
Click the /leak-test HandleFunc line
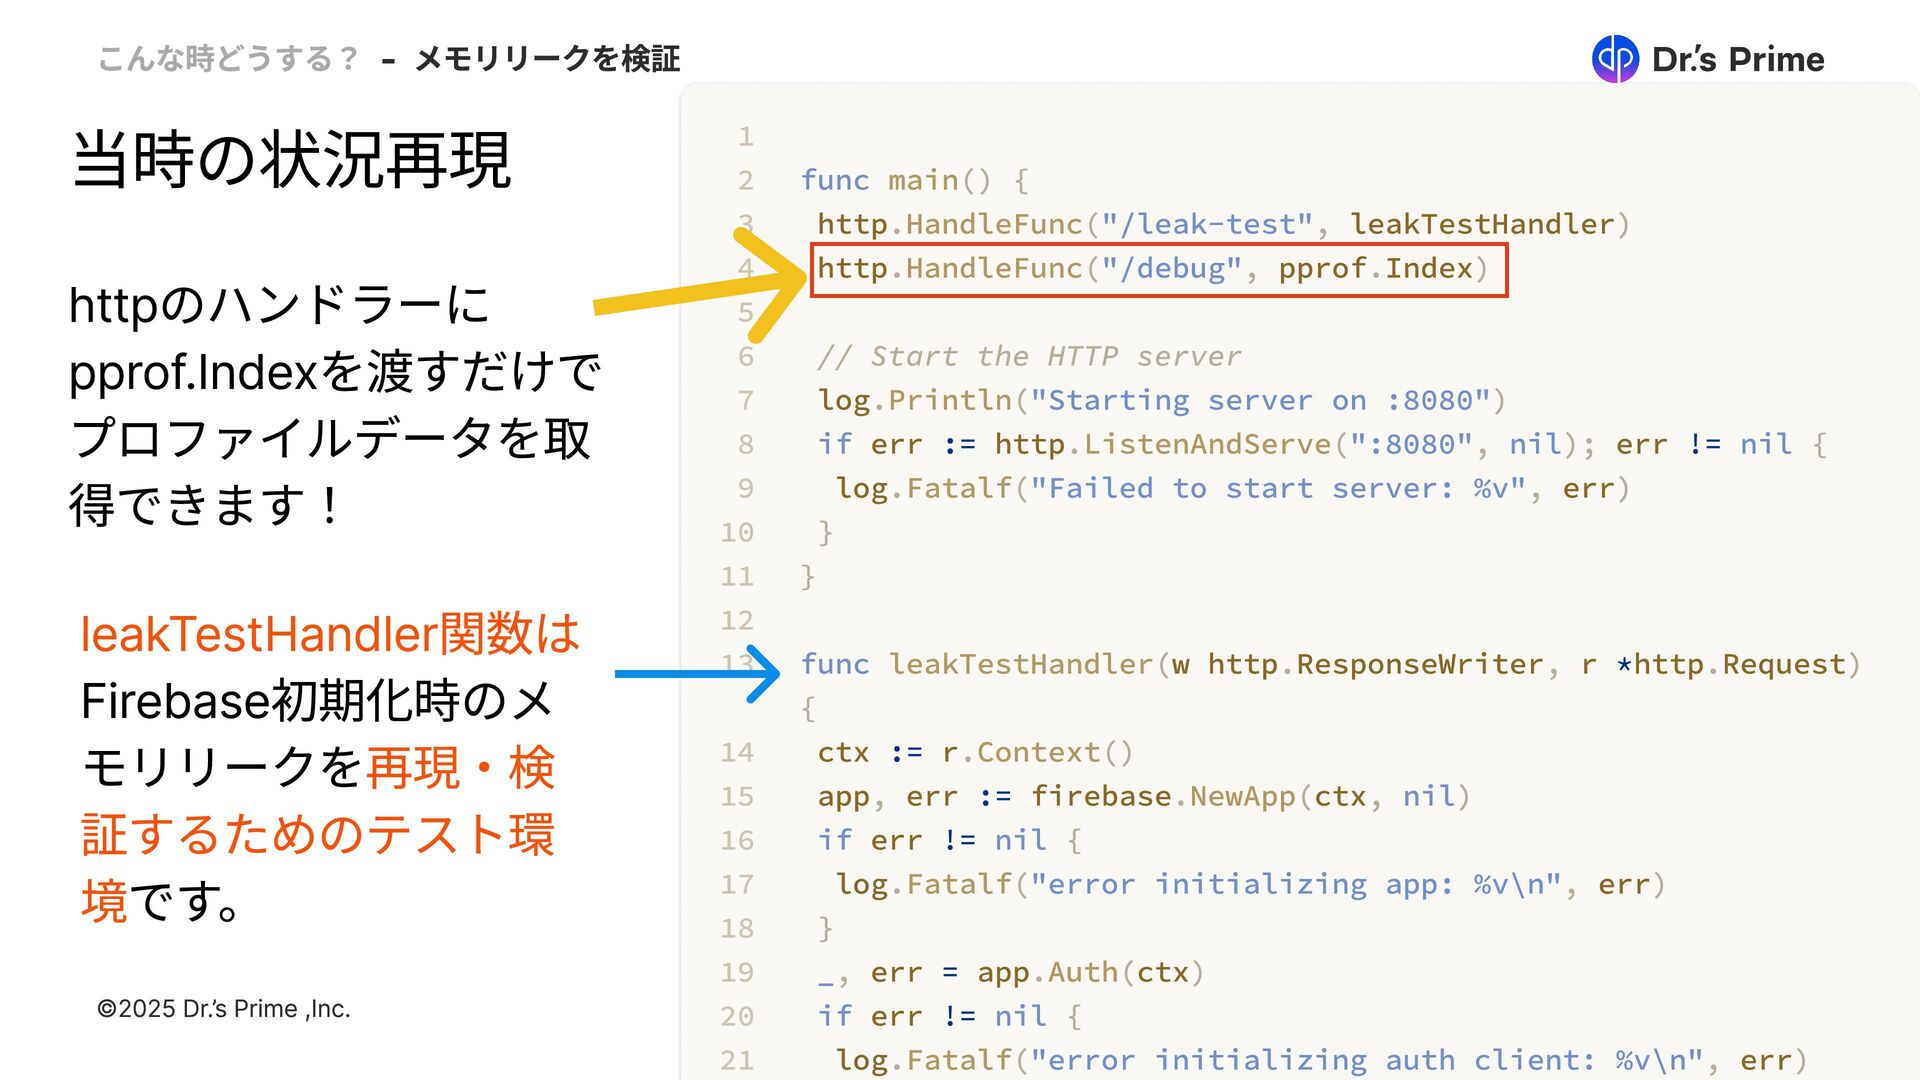(x=1222, y=224)
